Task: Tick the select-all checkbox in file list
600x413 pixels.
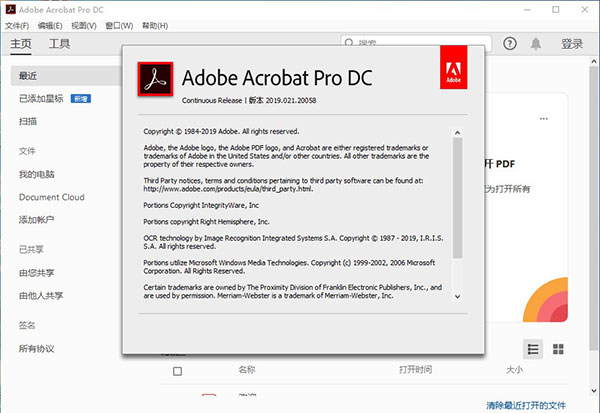Action: 177,371
